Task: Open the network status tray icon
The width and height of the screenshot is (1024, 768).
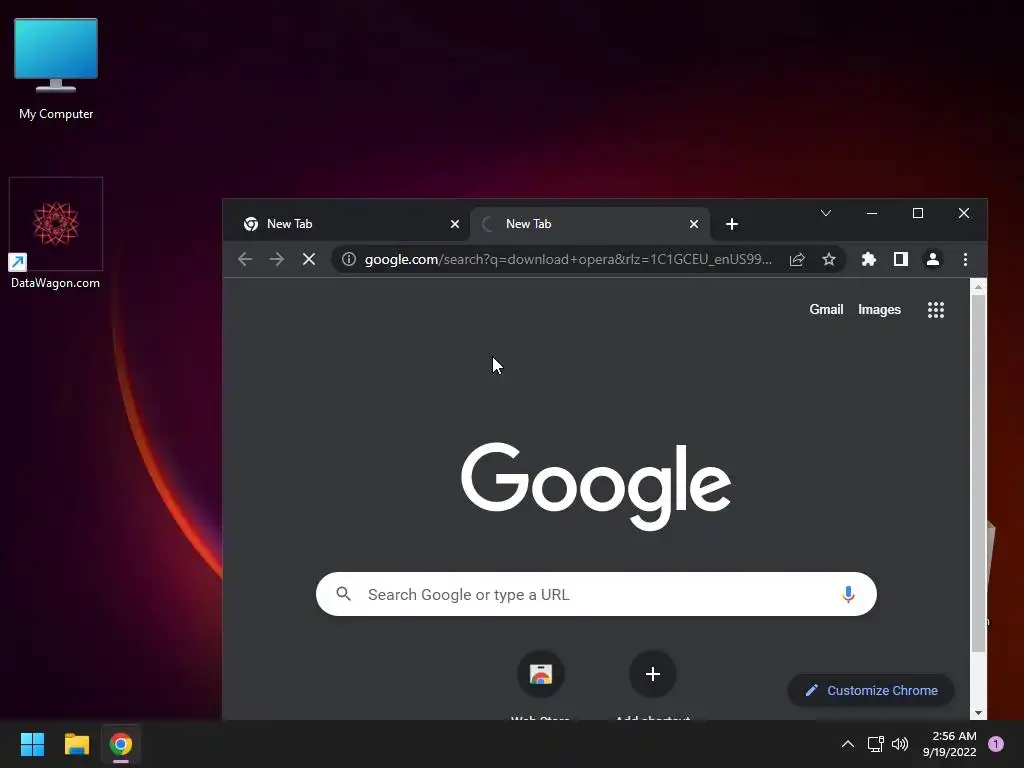Action: pos(875,744)
